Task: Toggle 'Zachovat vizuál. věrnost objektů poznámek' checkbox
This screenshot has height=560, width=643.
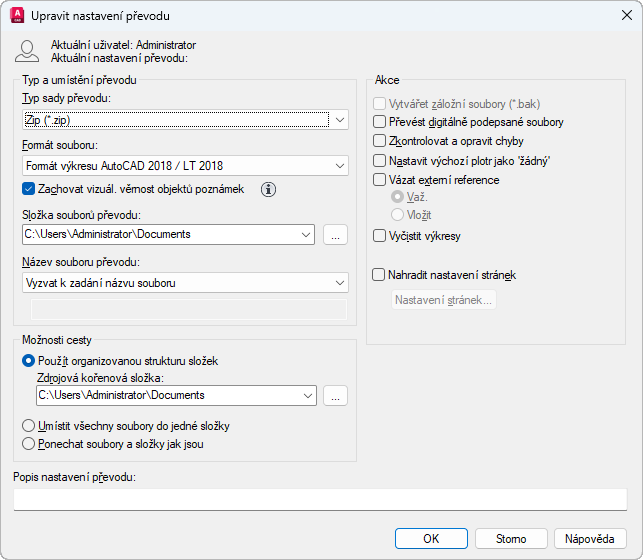Action: coord(28,189)
